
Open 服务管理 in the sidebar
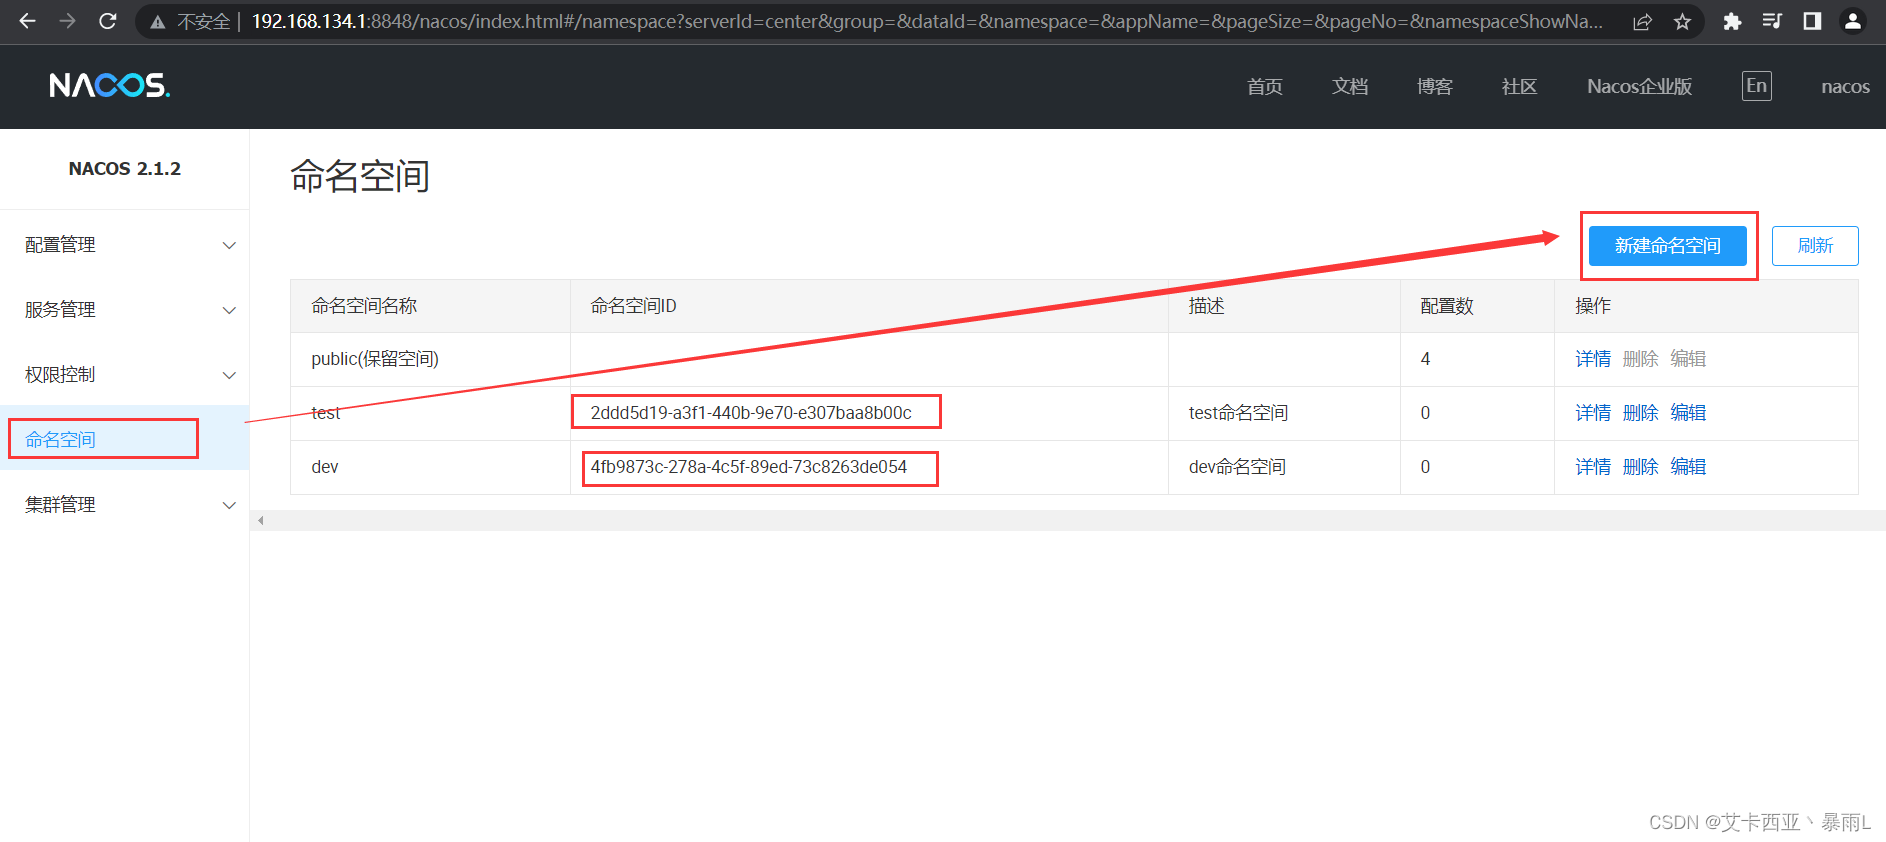click(x=60, y=310)
